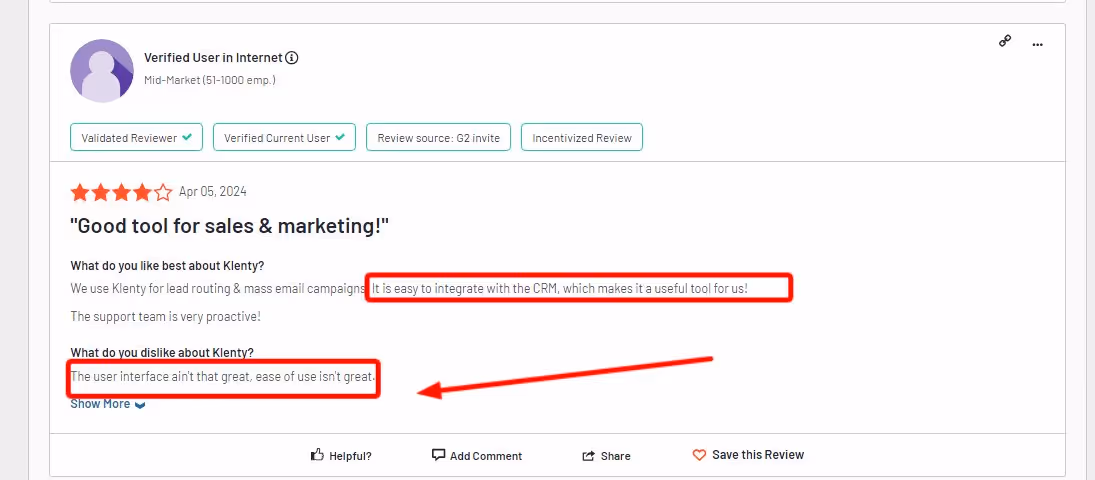Click "What do you like best about Klenty?" heading
Image resolution: width=1095 pixels, height=480 pixels.
[x=167, y=266]
